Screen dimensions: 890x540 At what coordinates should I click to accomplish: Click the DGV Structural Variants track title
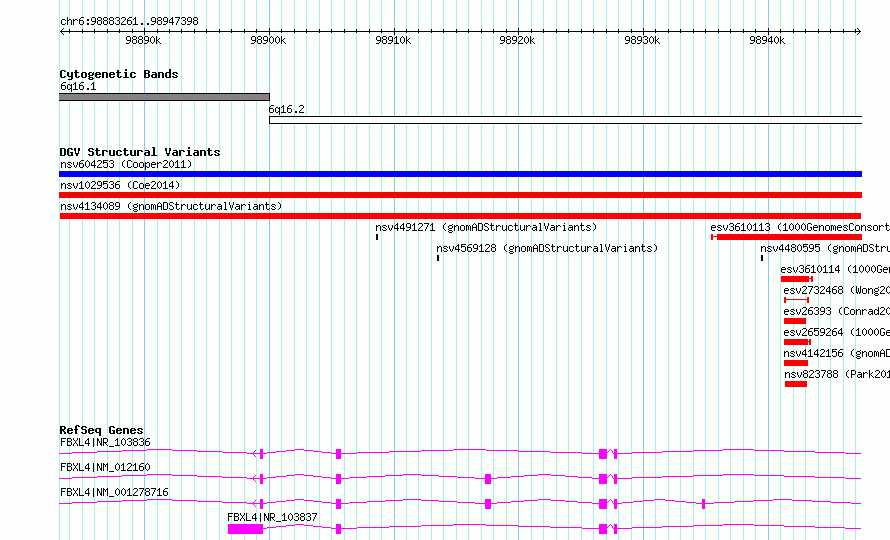pyautogui.click(x=140, y=152)
